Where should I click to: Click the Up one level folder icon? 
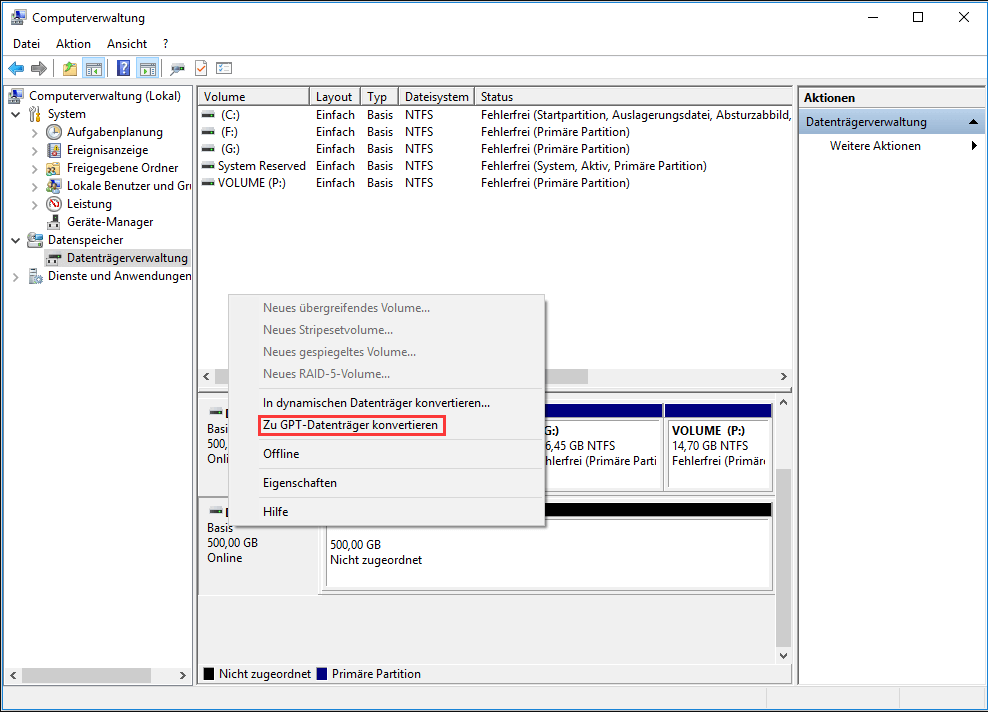[69, 69]
